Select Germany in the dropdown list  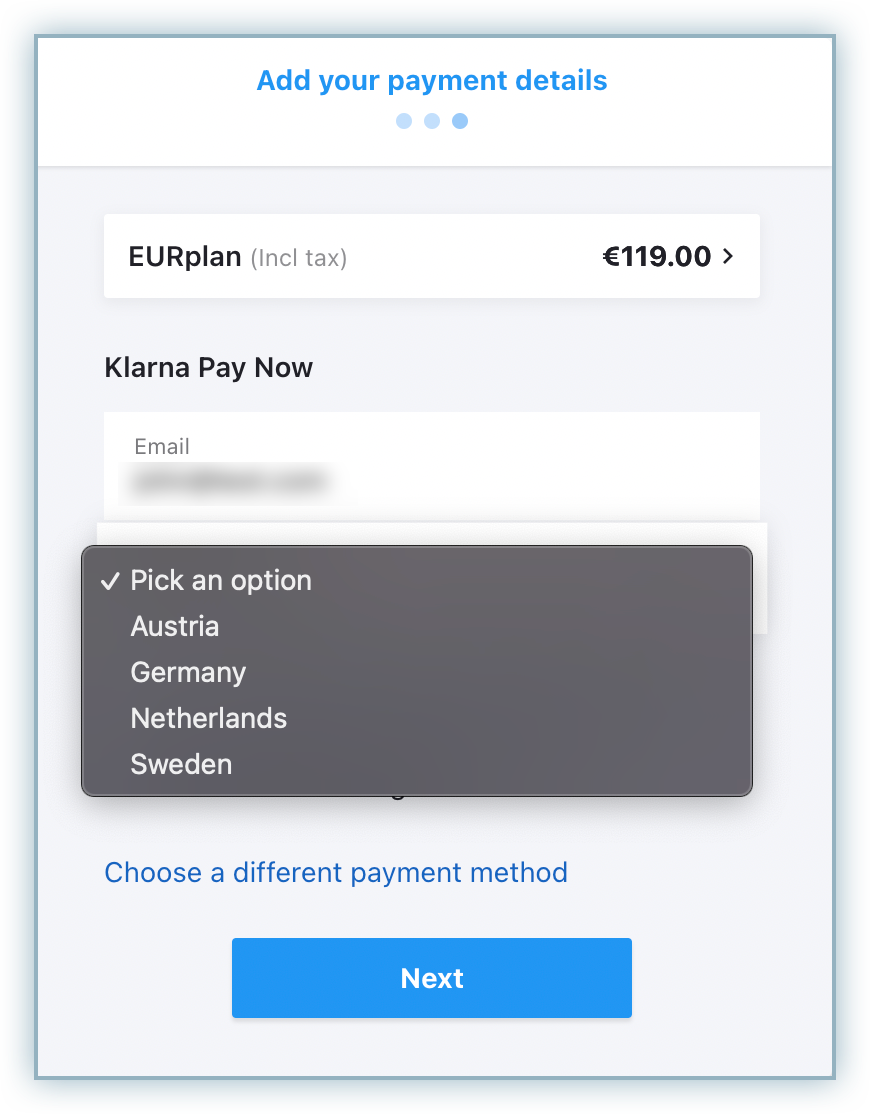coord(188,673)
